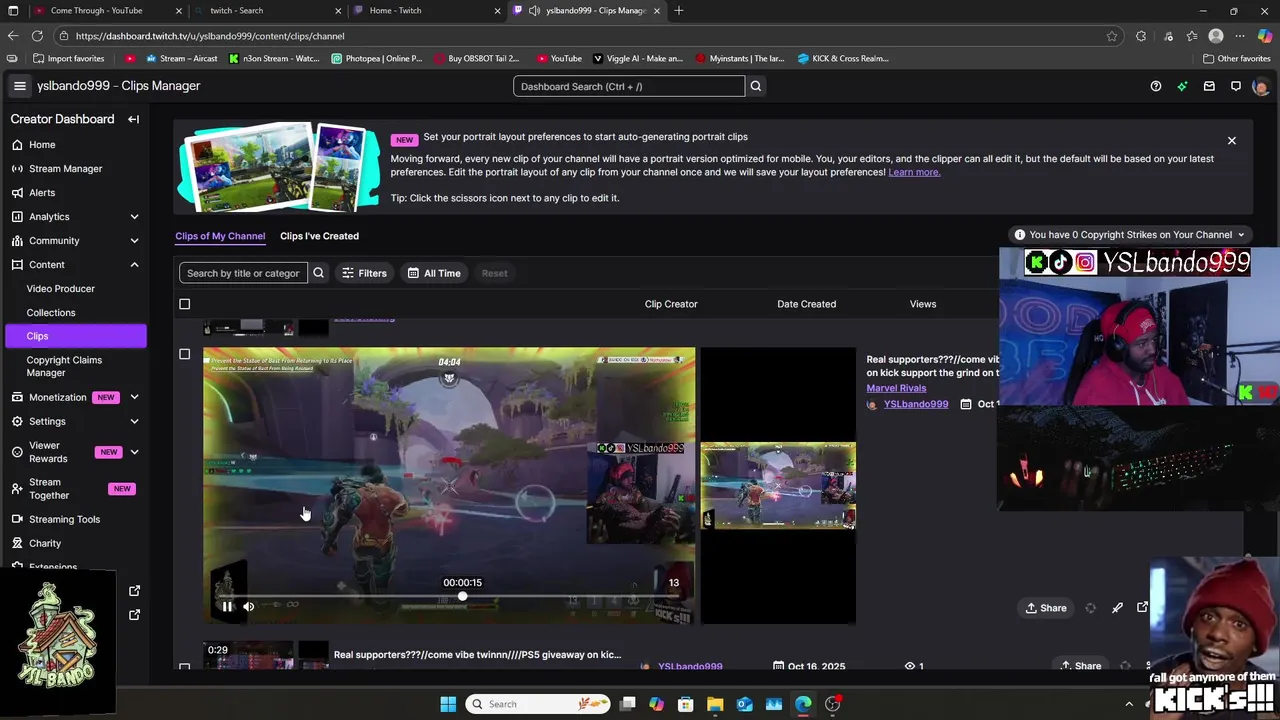This screenshot has width=1280, height=720.
Task: Click Share for the playing clip
Action: pos(1046,608)
